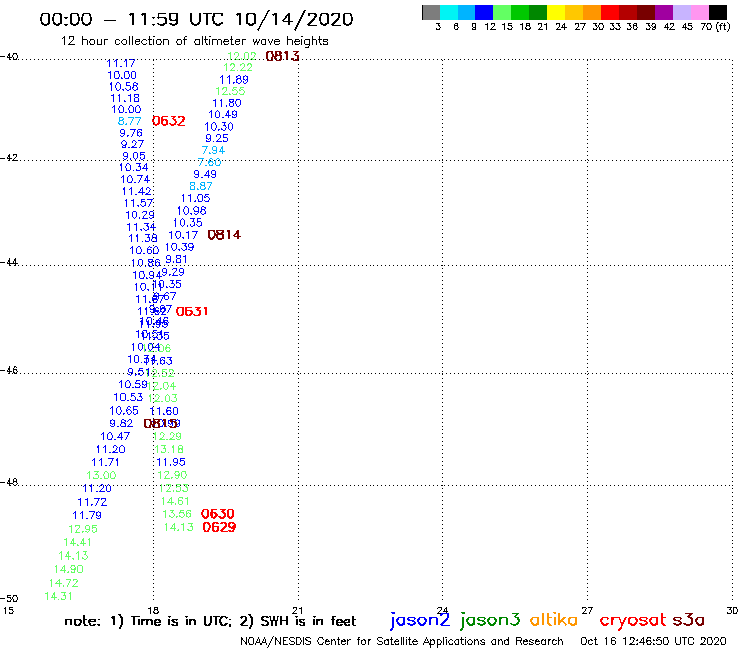Click the jason2 satellite legend label
This screenshot has height=650, width=740.
(x=420, y=620)
